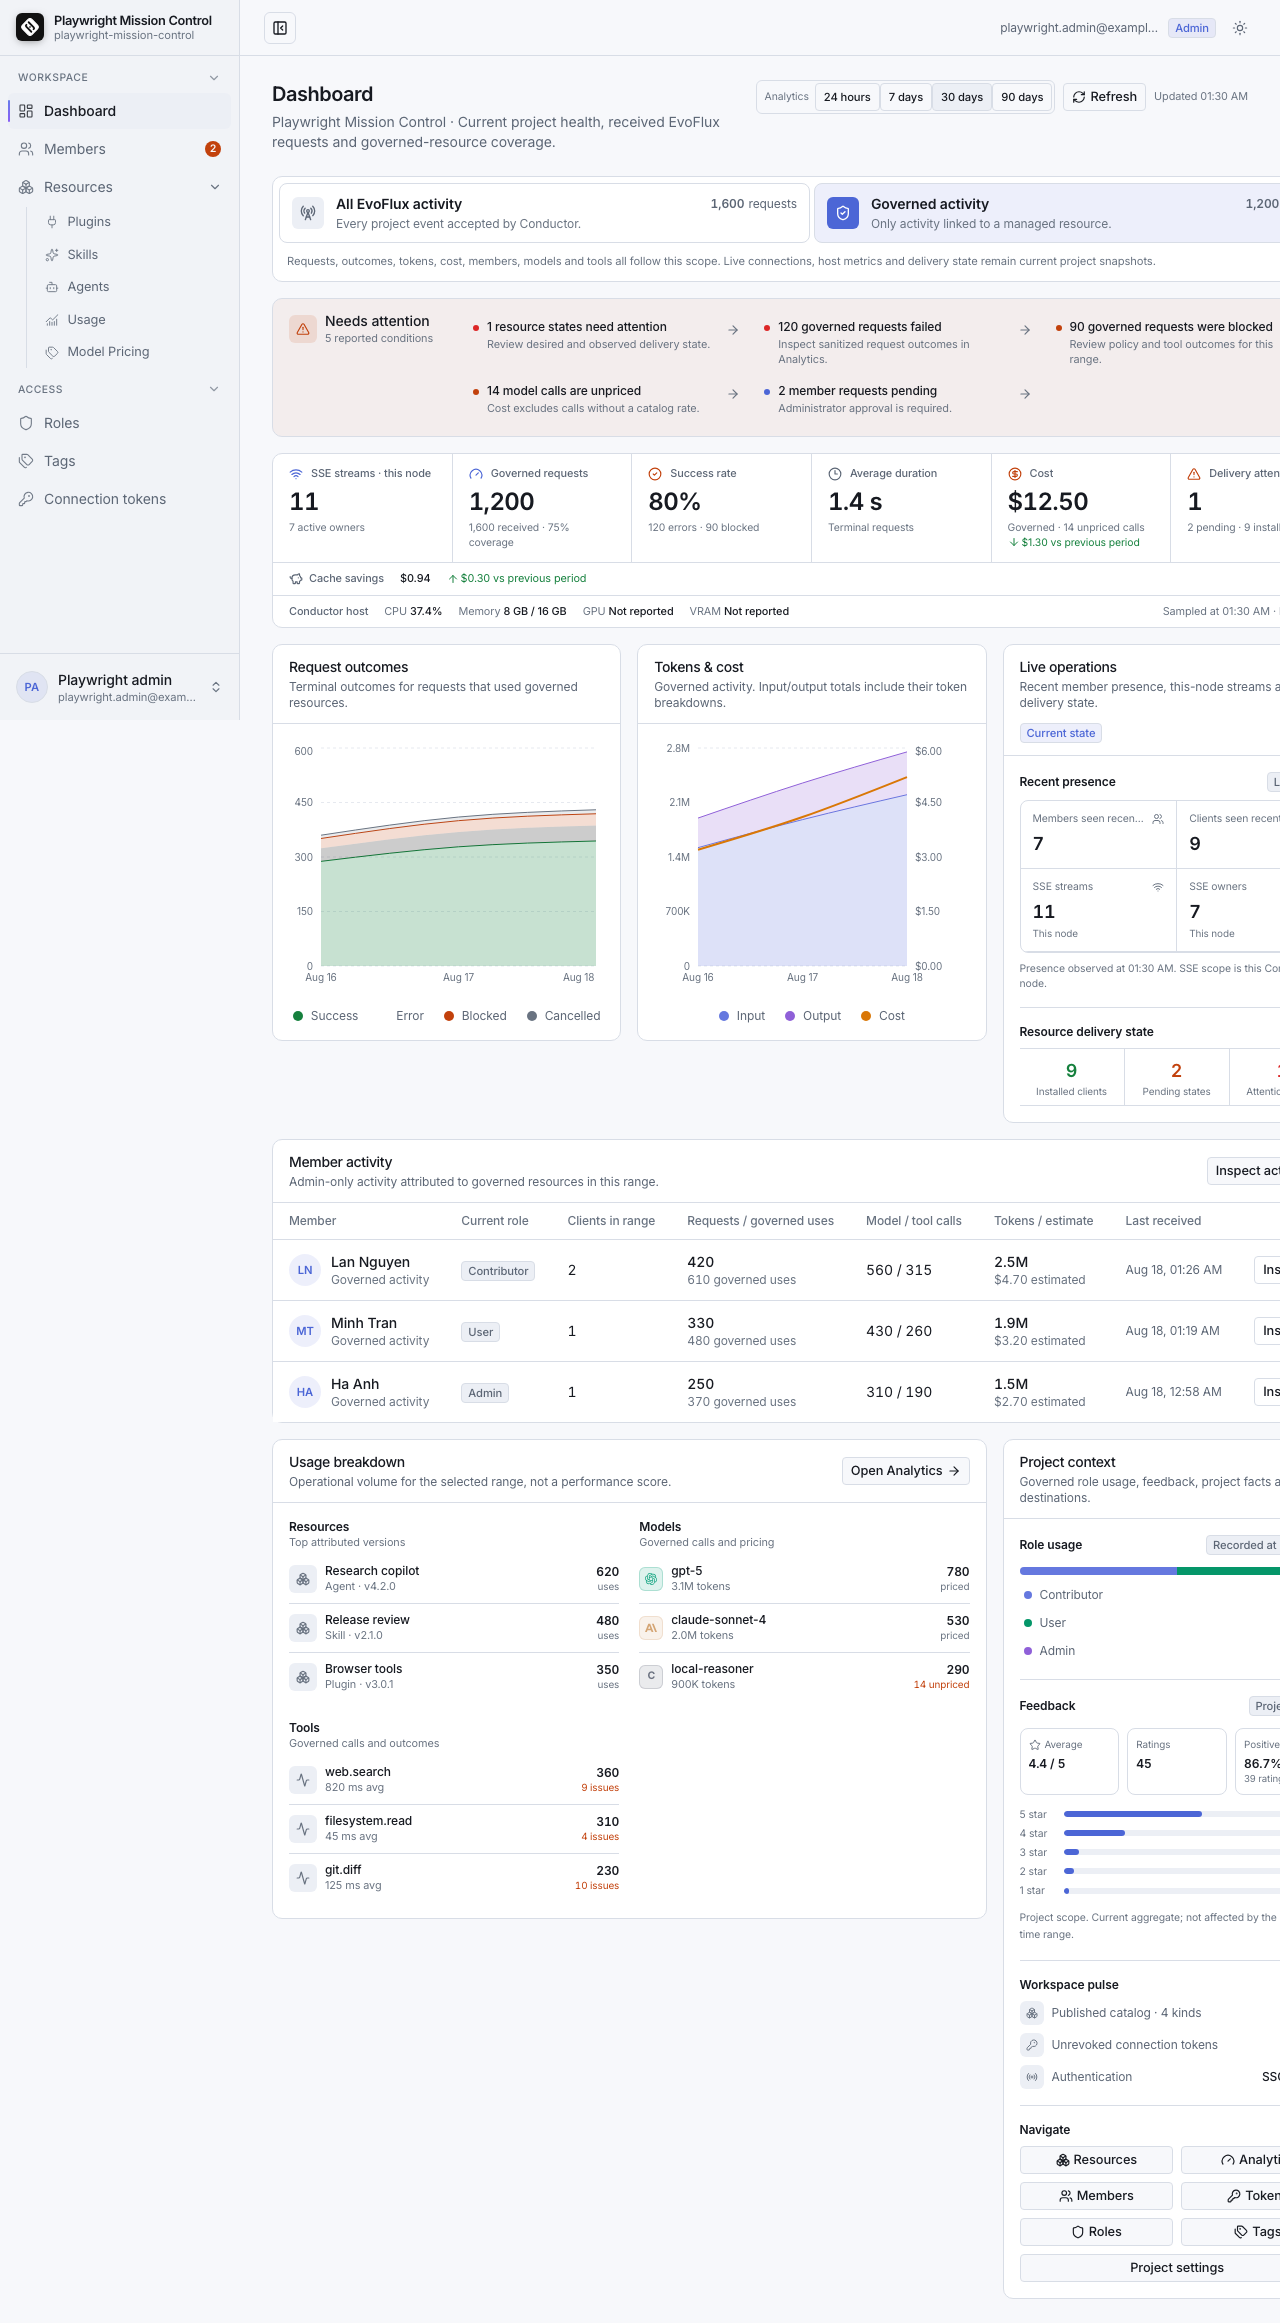This screenshot has height=2323, width=1280.
Task: Toggle Success series in legend
Action: tap(325, 1016)
